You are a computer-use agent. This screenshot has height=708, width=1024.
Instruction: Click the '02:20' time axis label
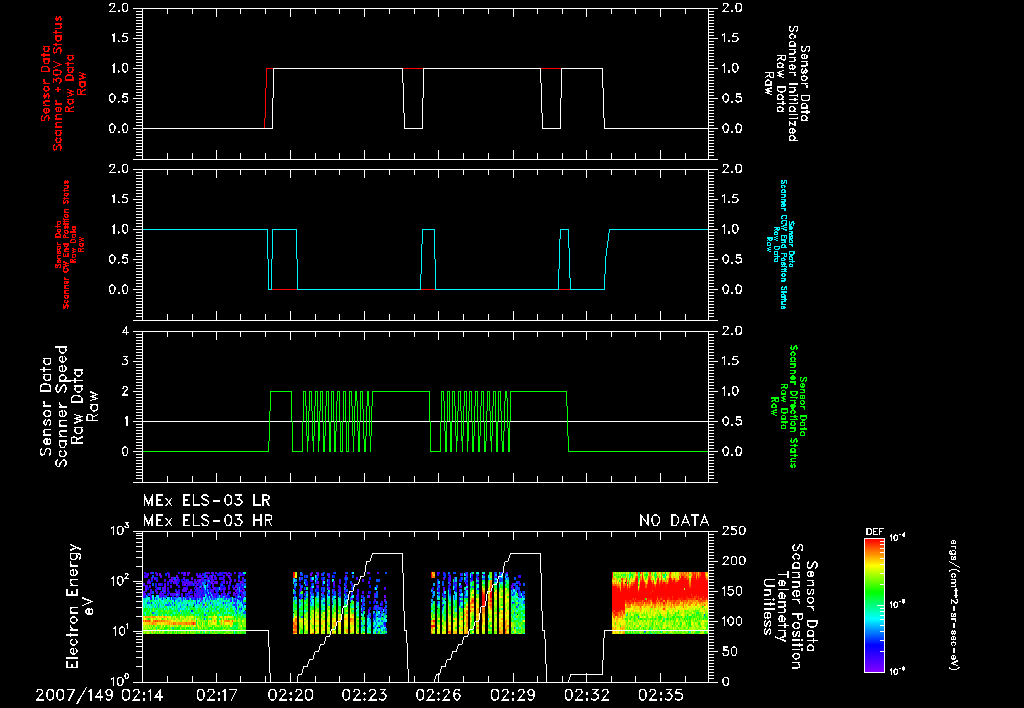click(290, 694)
